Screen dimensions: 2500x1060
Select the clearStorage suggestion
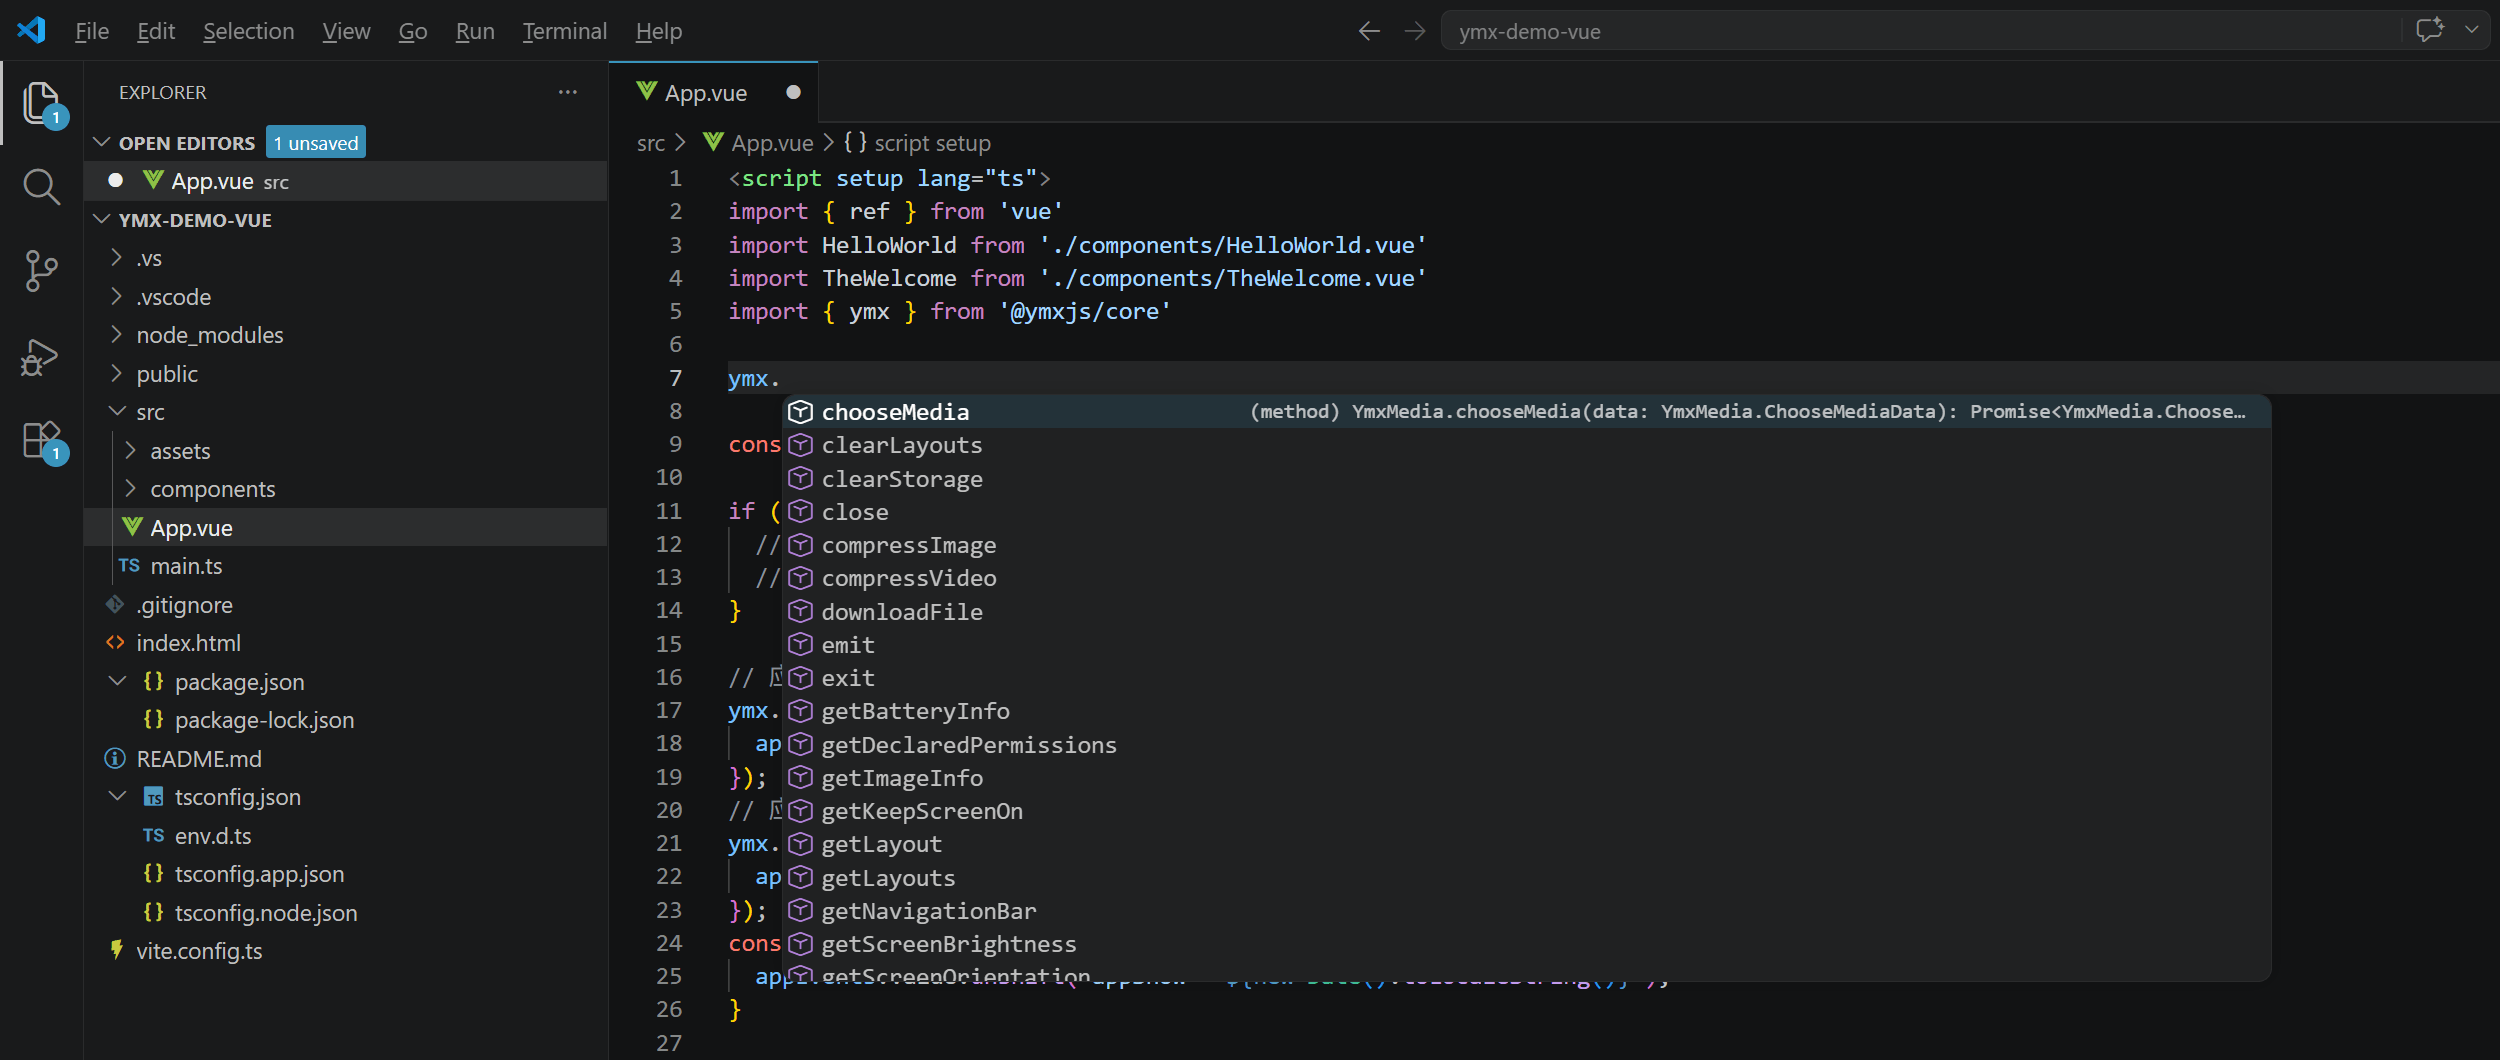tap(1526, 479)
